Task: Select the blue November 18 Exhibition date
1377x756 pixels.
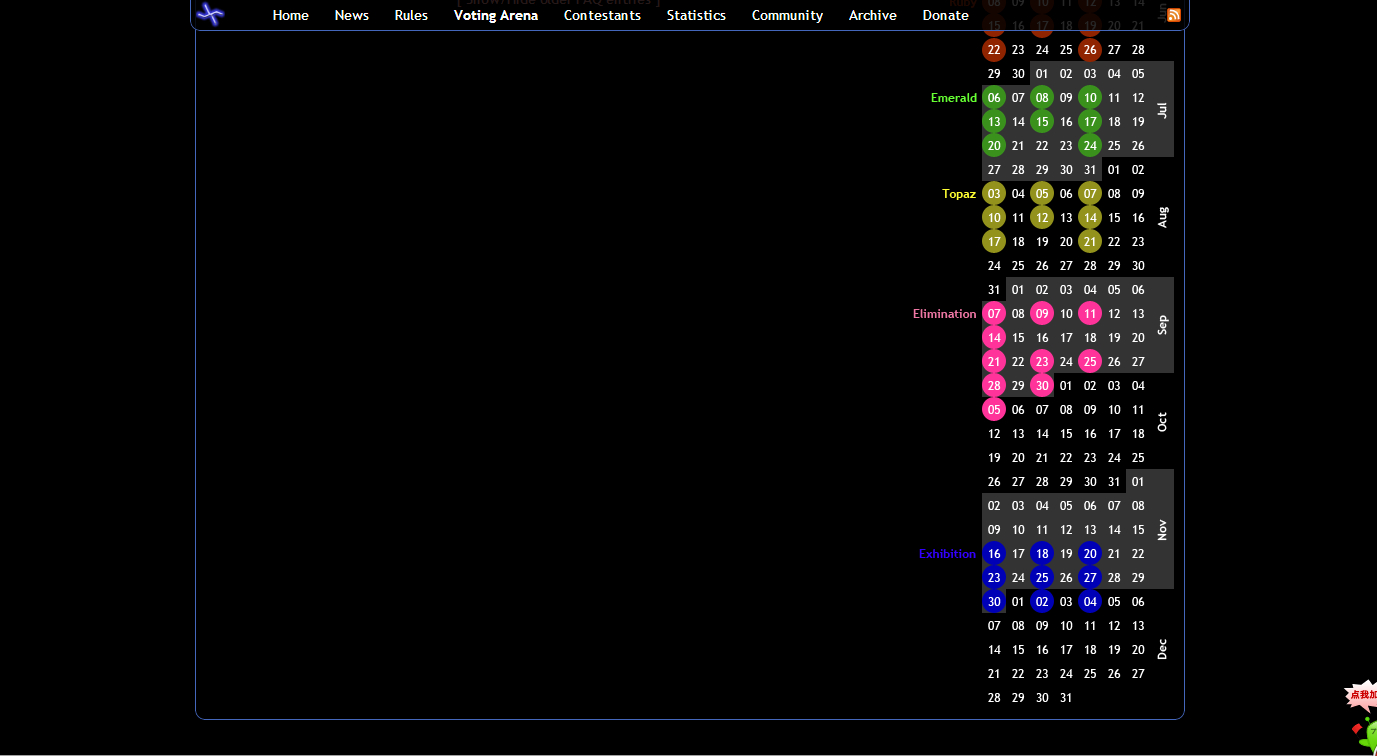Action: coord(1042,554)
